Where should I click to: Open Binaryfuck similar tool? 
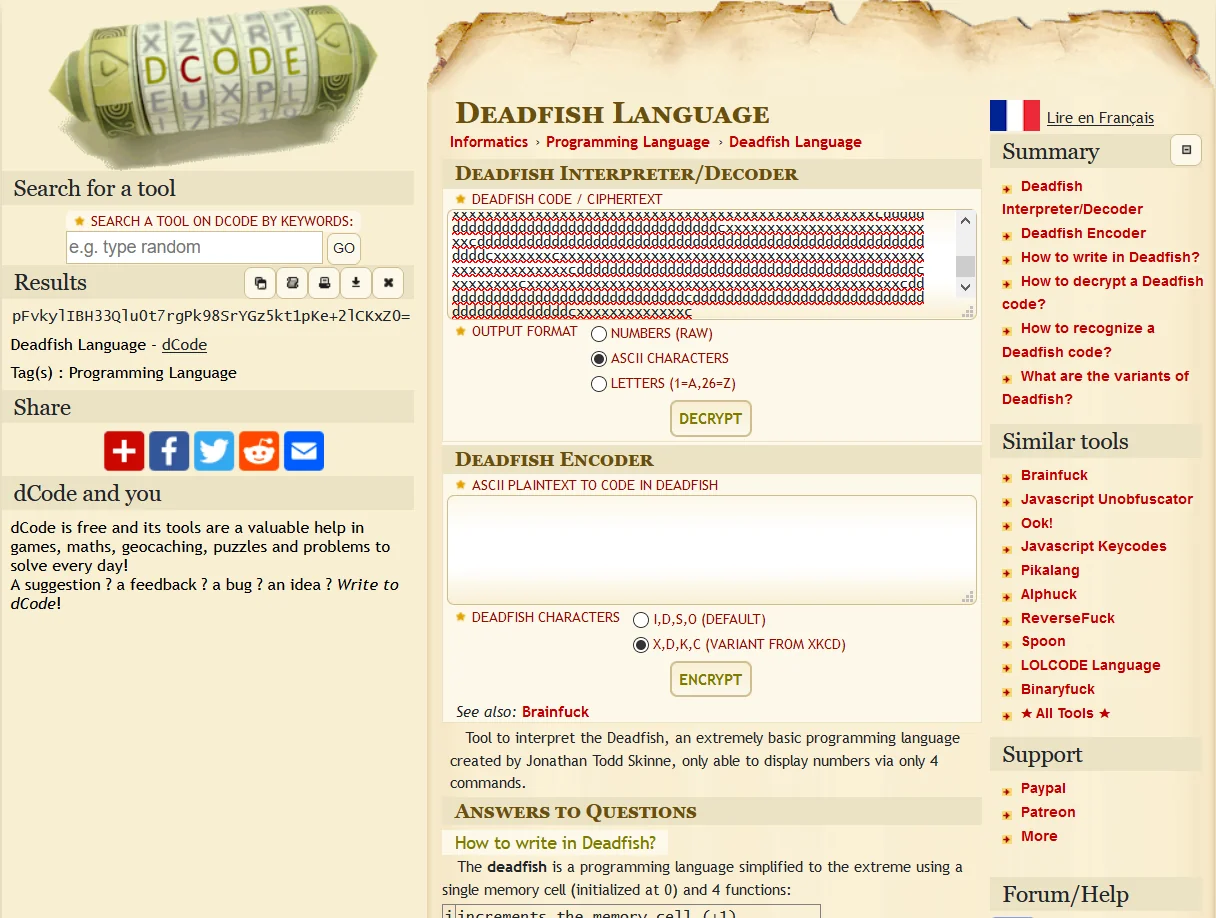coord(1058,689)
